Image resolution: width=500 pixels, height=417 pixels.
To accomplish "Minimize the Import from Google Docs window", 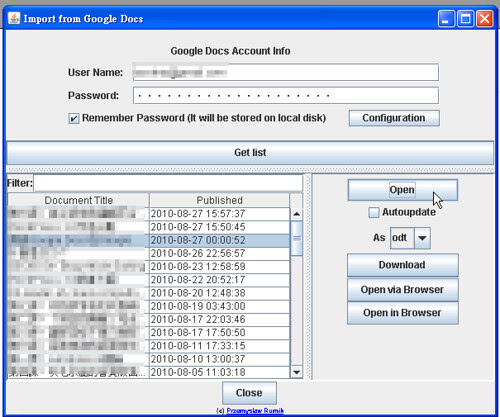I will pyautogui.click(x=446, y=19).
